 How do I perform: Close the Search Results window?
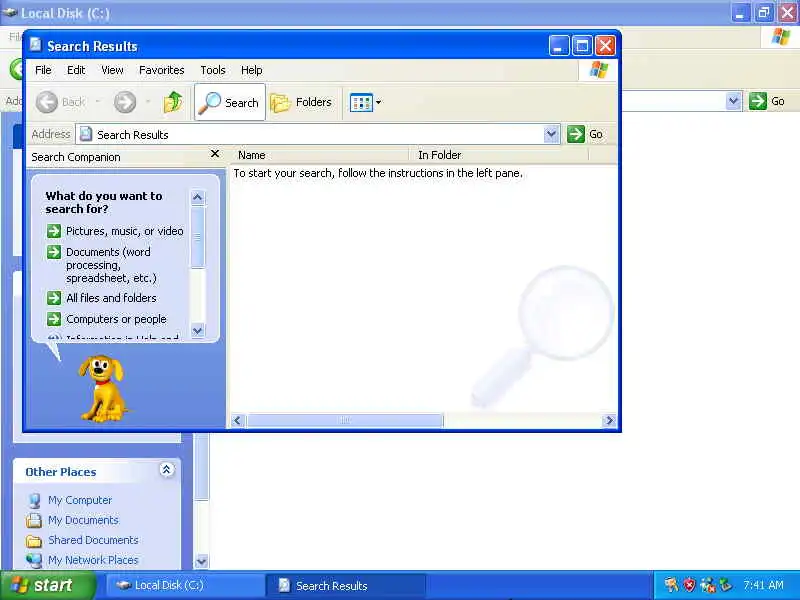coord(606,46)
